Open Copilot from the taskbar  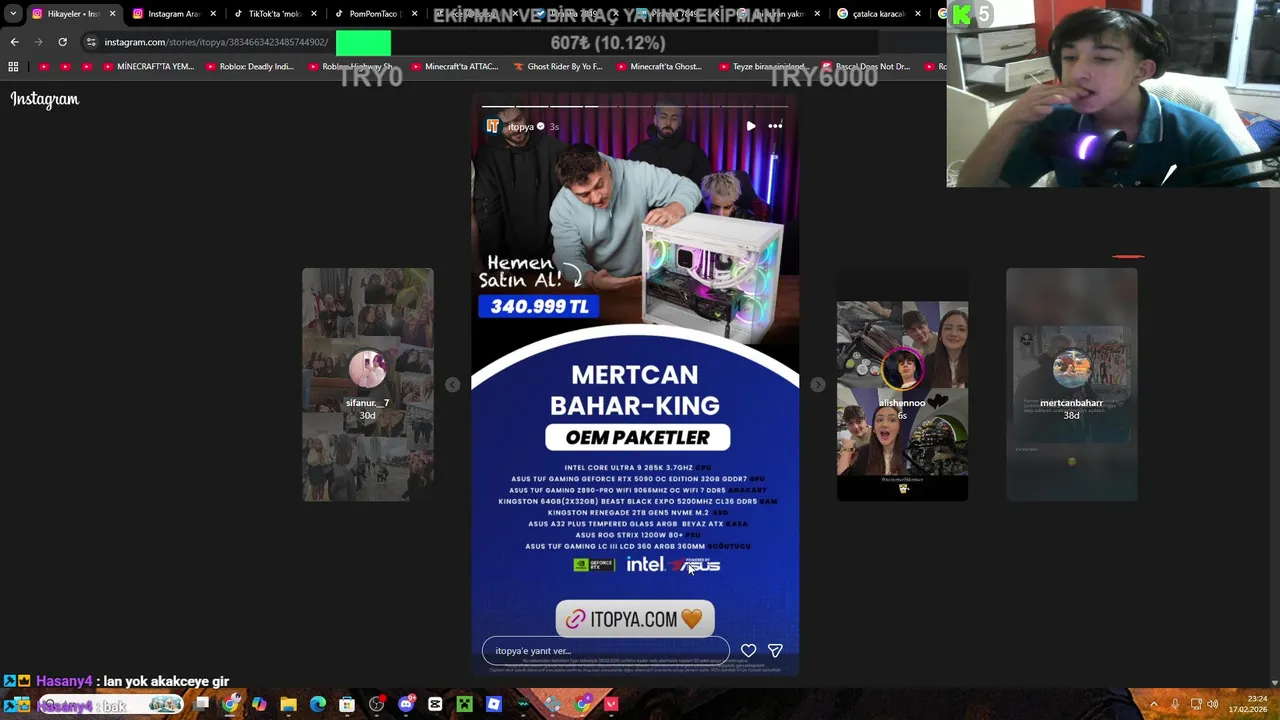point(259,705)
